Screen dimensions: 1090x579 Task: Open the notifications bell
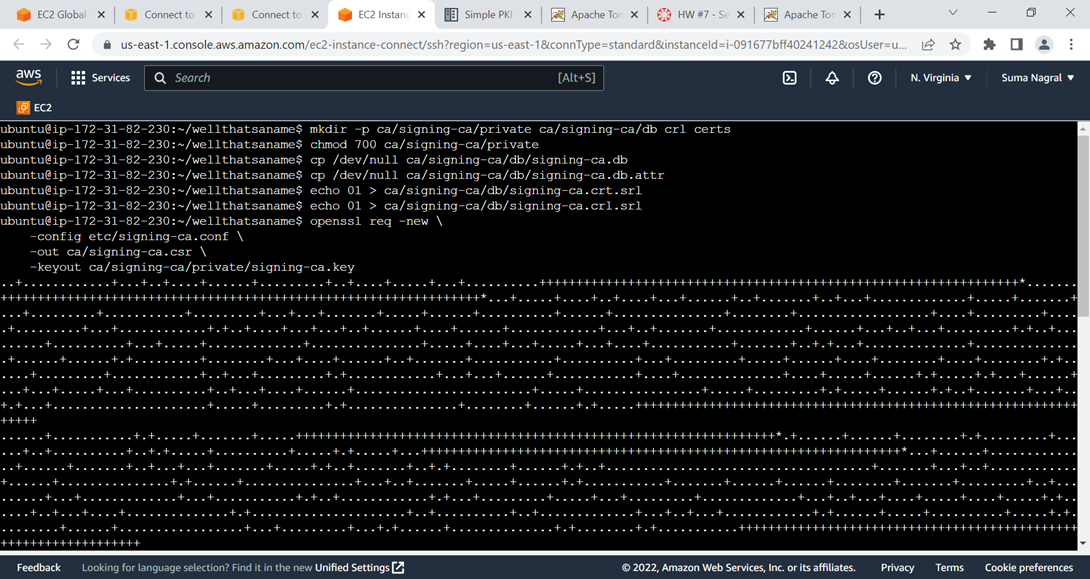[x=831, y=77]
